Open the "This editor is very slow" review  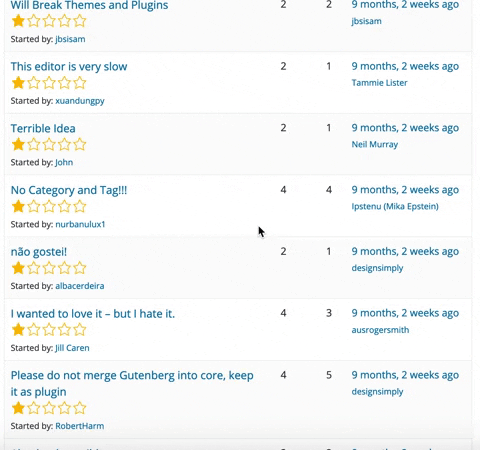point(69,66)
